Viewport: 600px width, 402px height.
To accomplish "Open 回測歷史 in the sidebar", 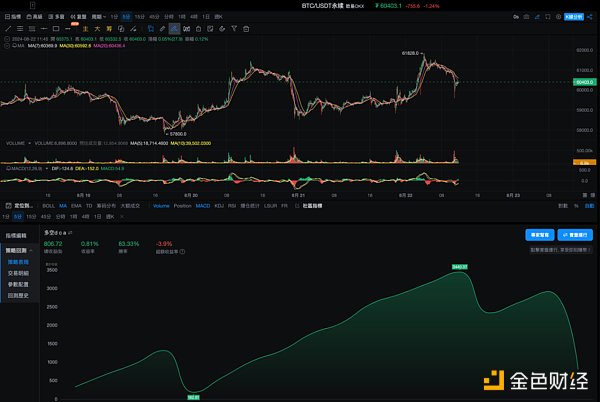I will coord(18,296).
